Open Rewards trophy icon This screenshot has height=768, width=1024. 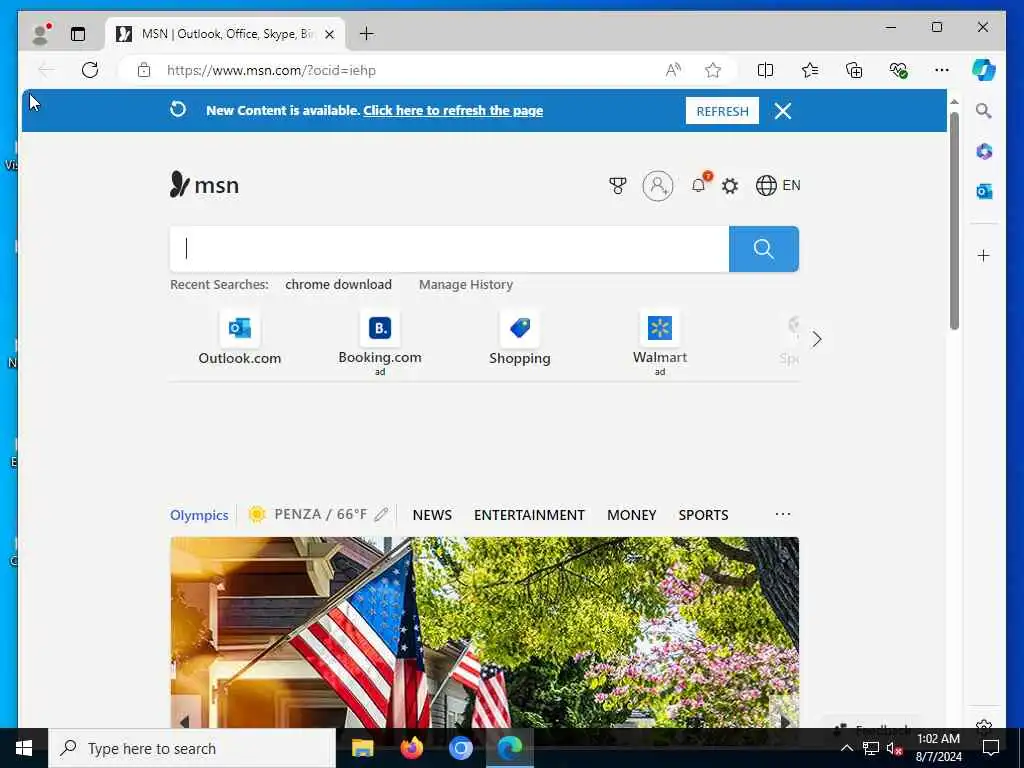click(x=617, y=186)
